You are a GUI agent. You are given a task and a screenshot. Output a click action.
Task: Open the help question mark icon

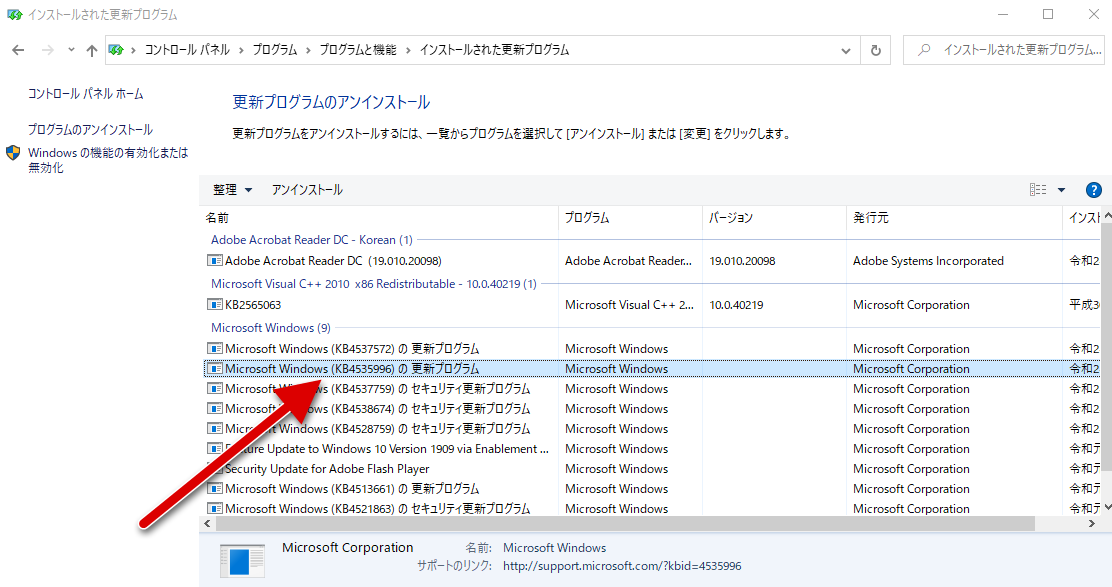pos(1094,190)
